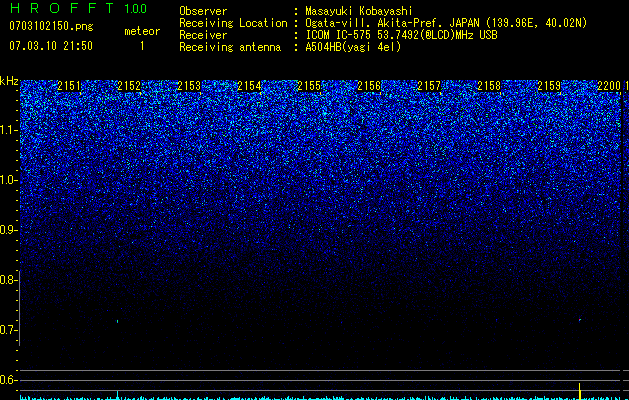629x400 pixels.
Task: Click the yellow signal spike near 2159
Action: tap(579, 390)
